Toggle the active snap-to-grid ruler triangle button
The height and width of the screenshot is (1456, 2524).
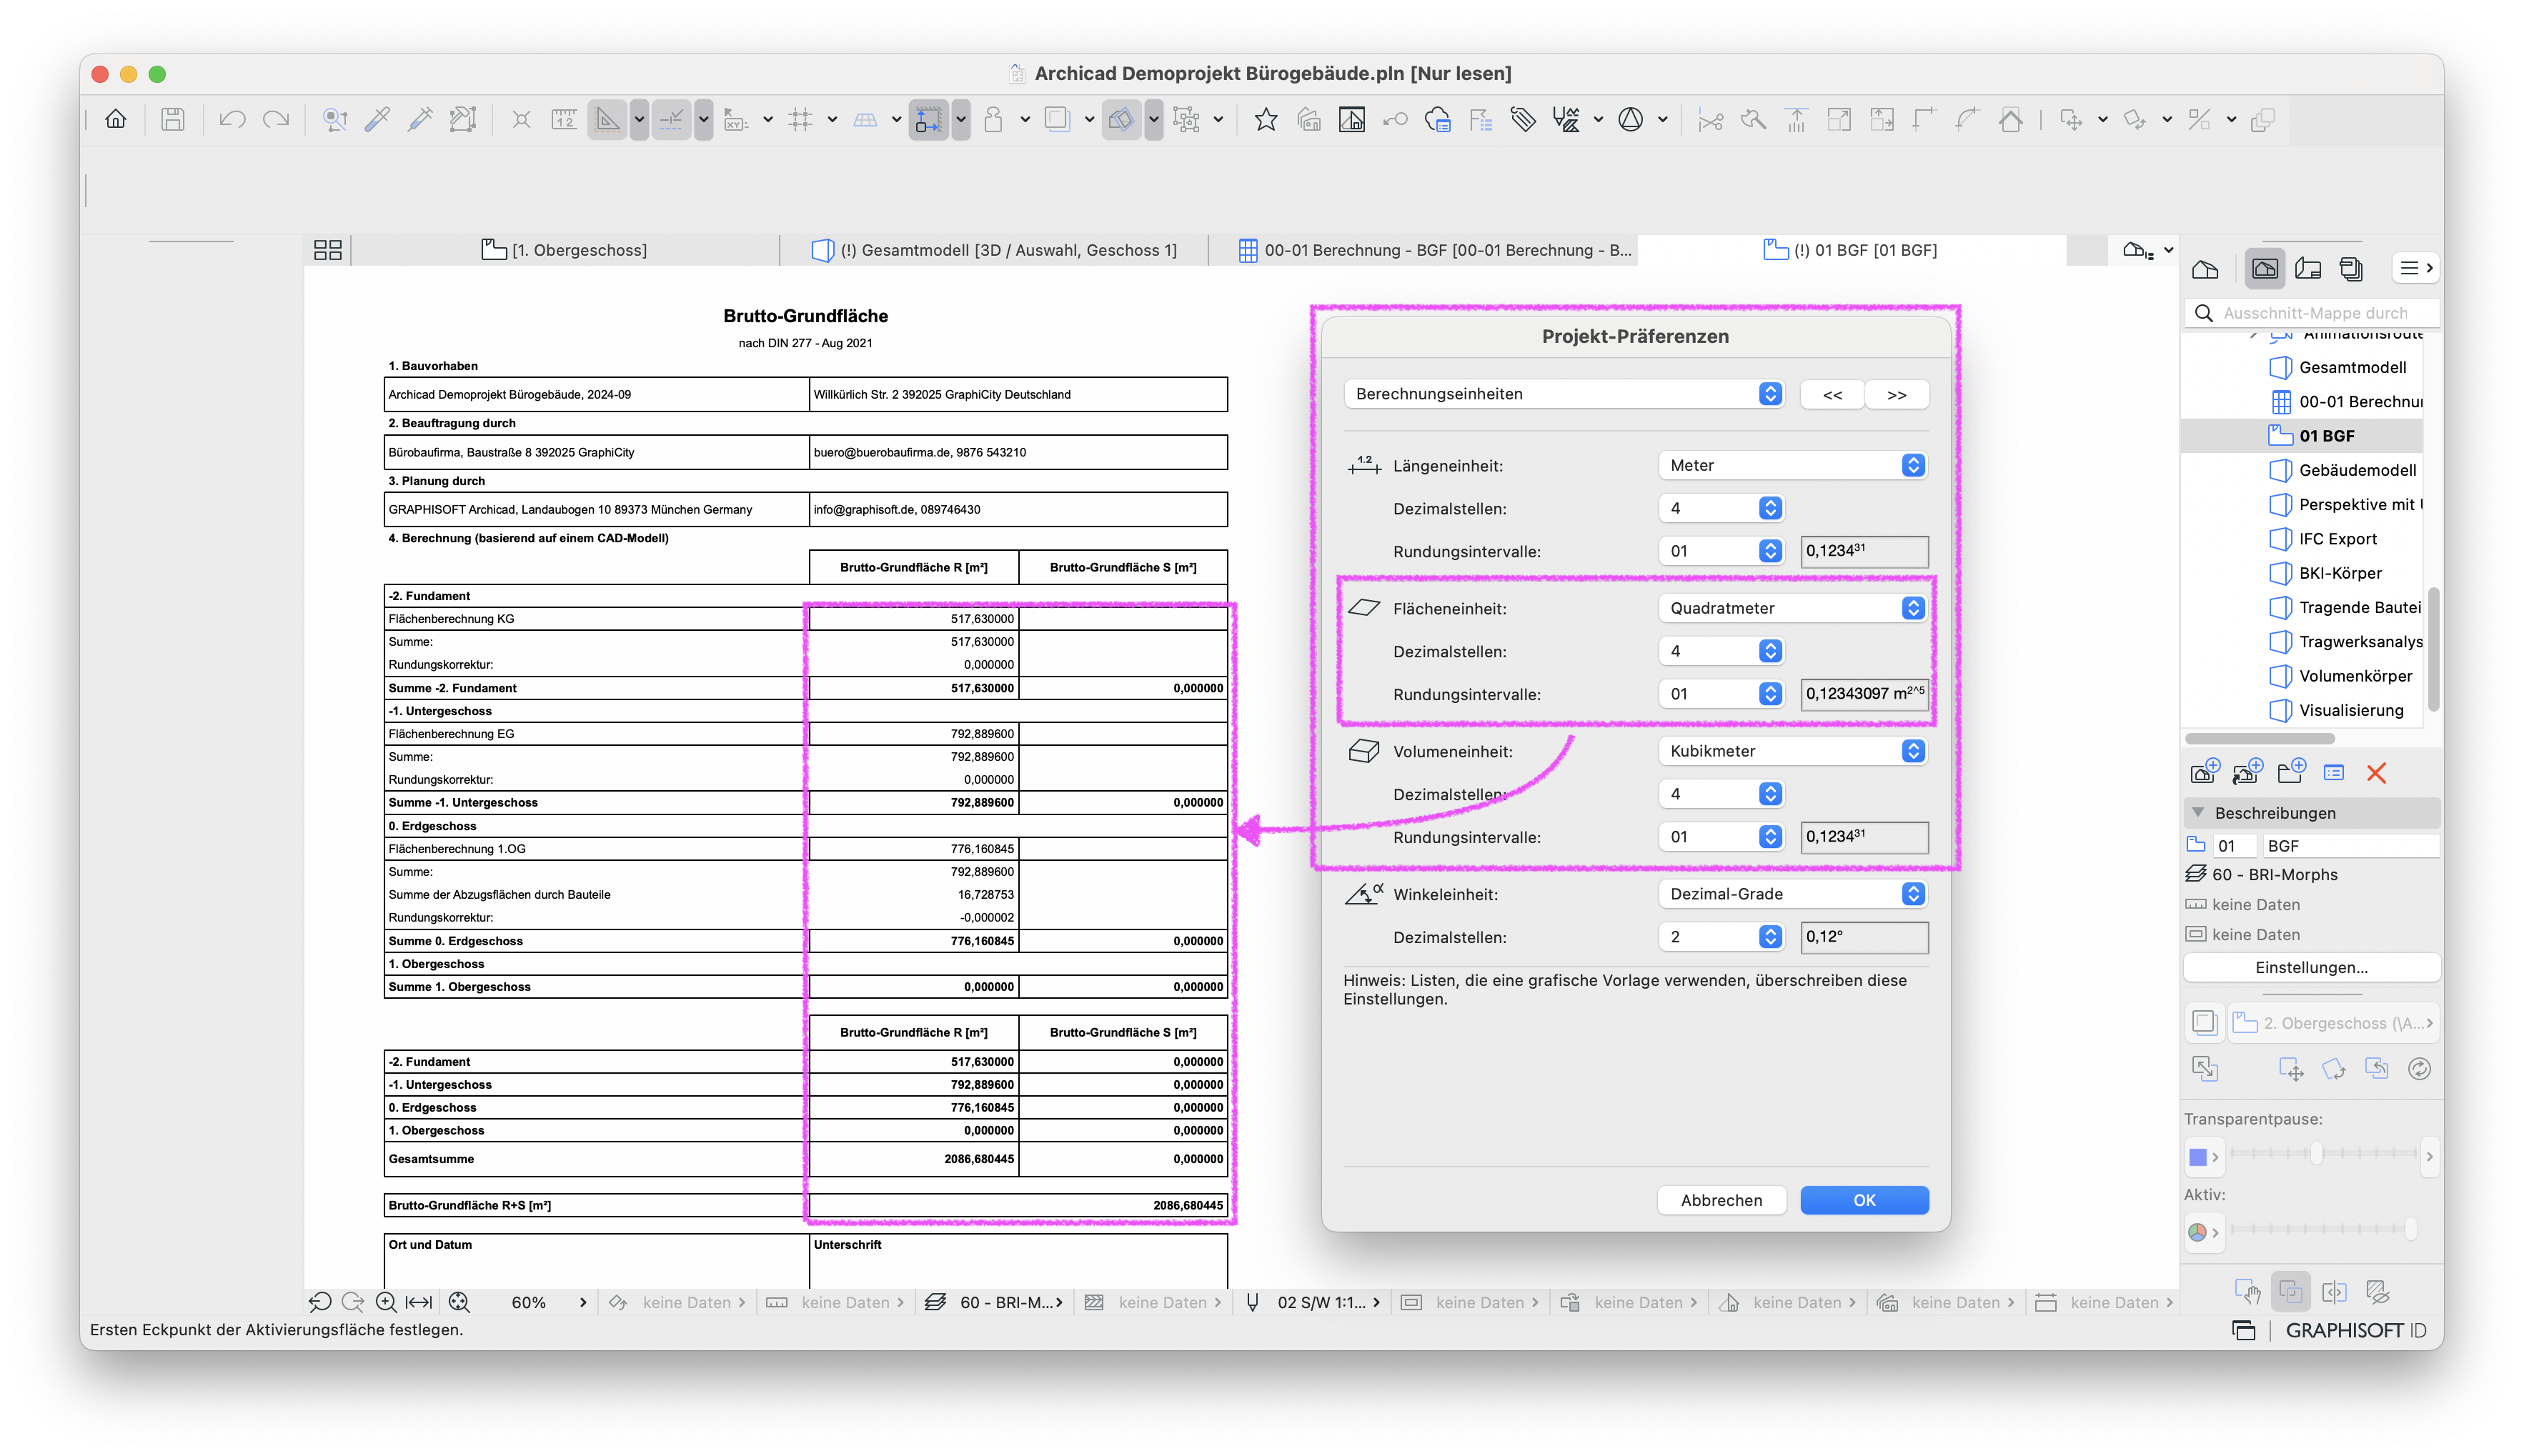(607, 120)
